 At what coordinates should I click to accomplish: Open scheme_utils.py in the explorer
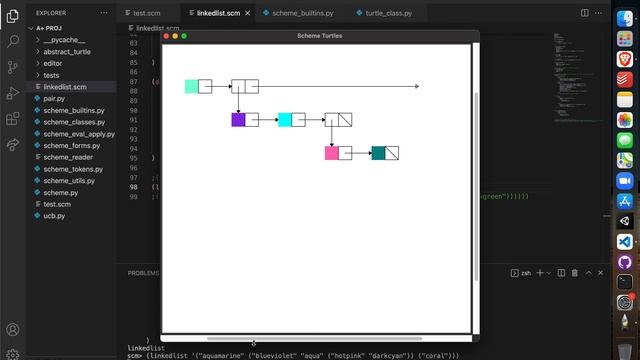coord(69,181)
